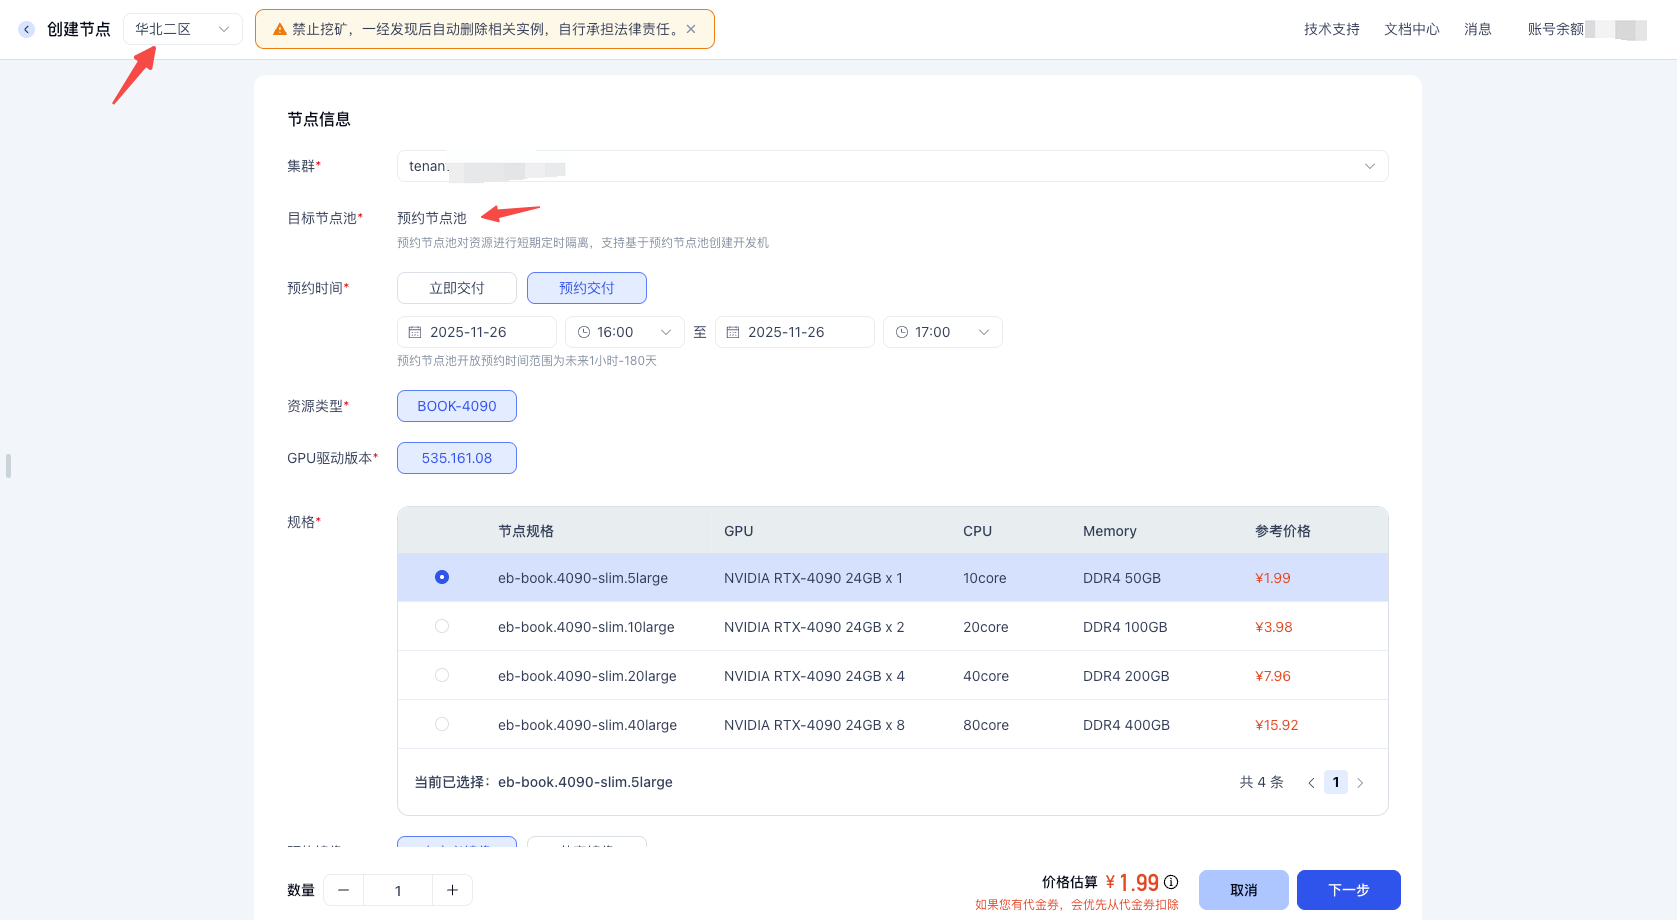Open the 集群 cluster dropdown
The width and height of the screenshot is (1677, 920).
892,166
